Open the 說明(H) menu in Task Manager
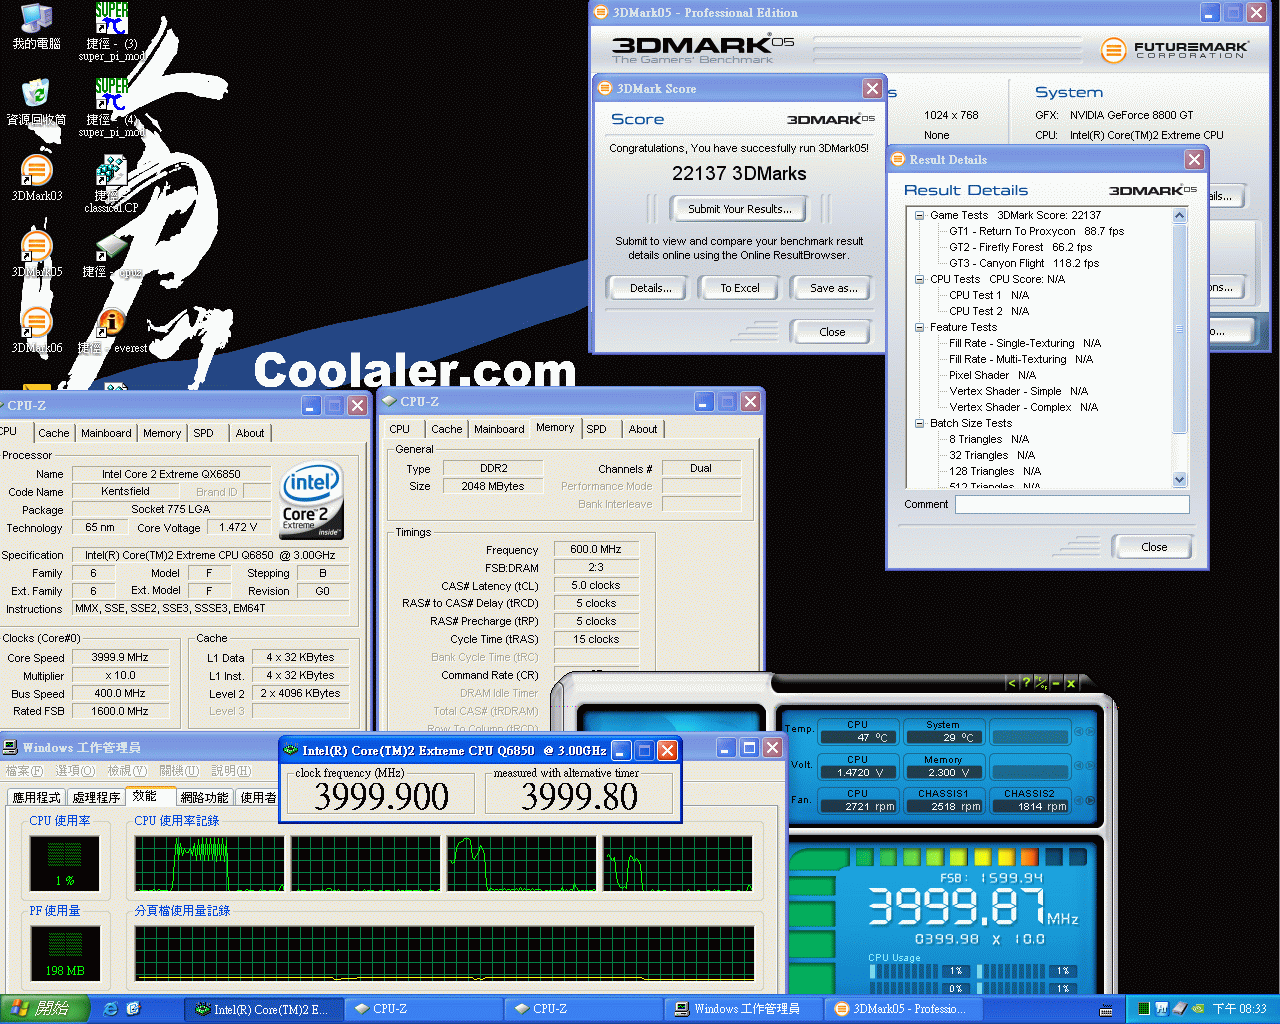 click(x=231, y=771)
